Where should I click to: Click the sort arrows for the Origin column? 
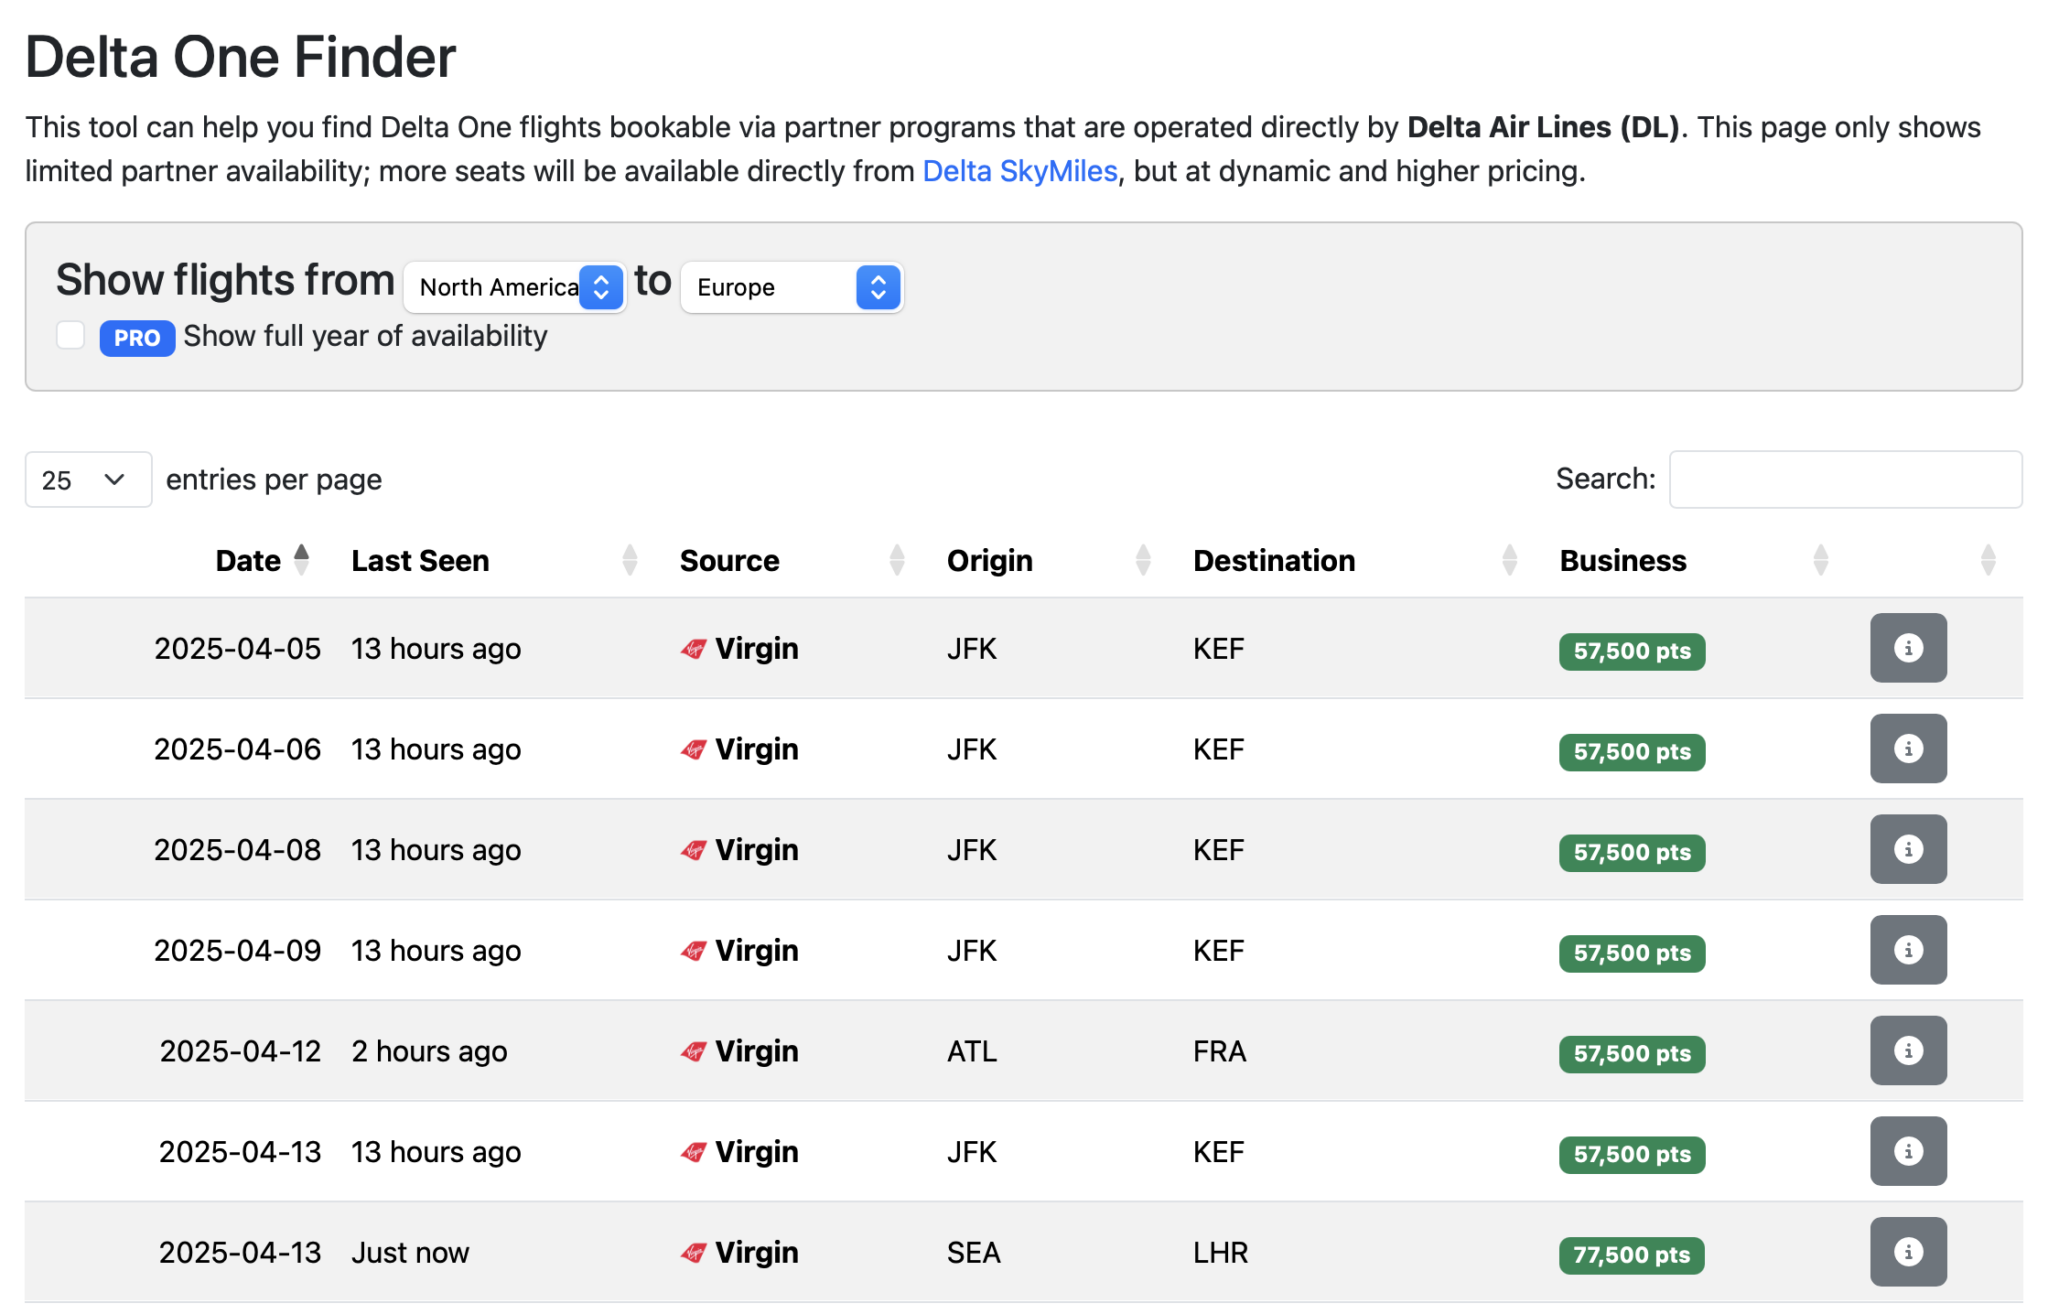(x=1143, y=559)
